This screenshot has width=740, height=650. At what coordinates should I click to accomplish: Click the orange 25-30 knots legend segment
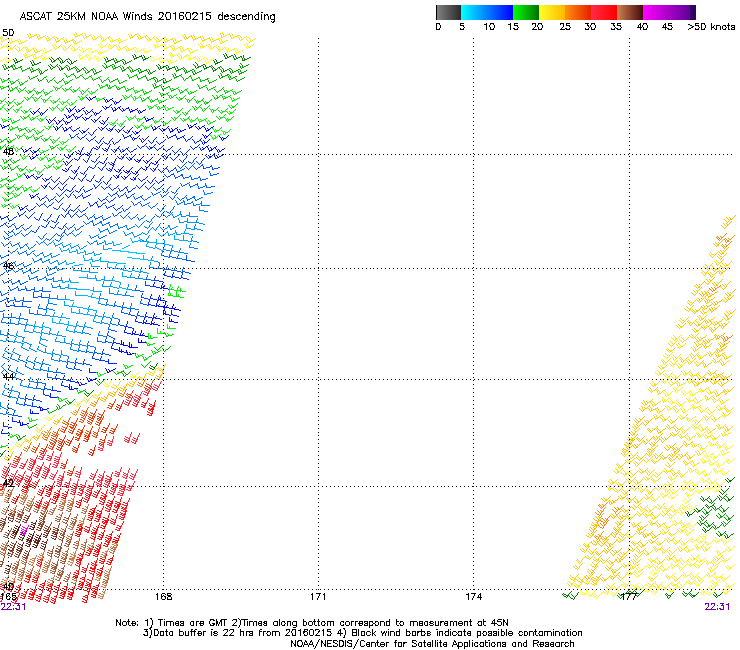[578, 12]
